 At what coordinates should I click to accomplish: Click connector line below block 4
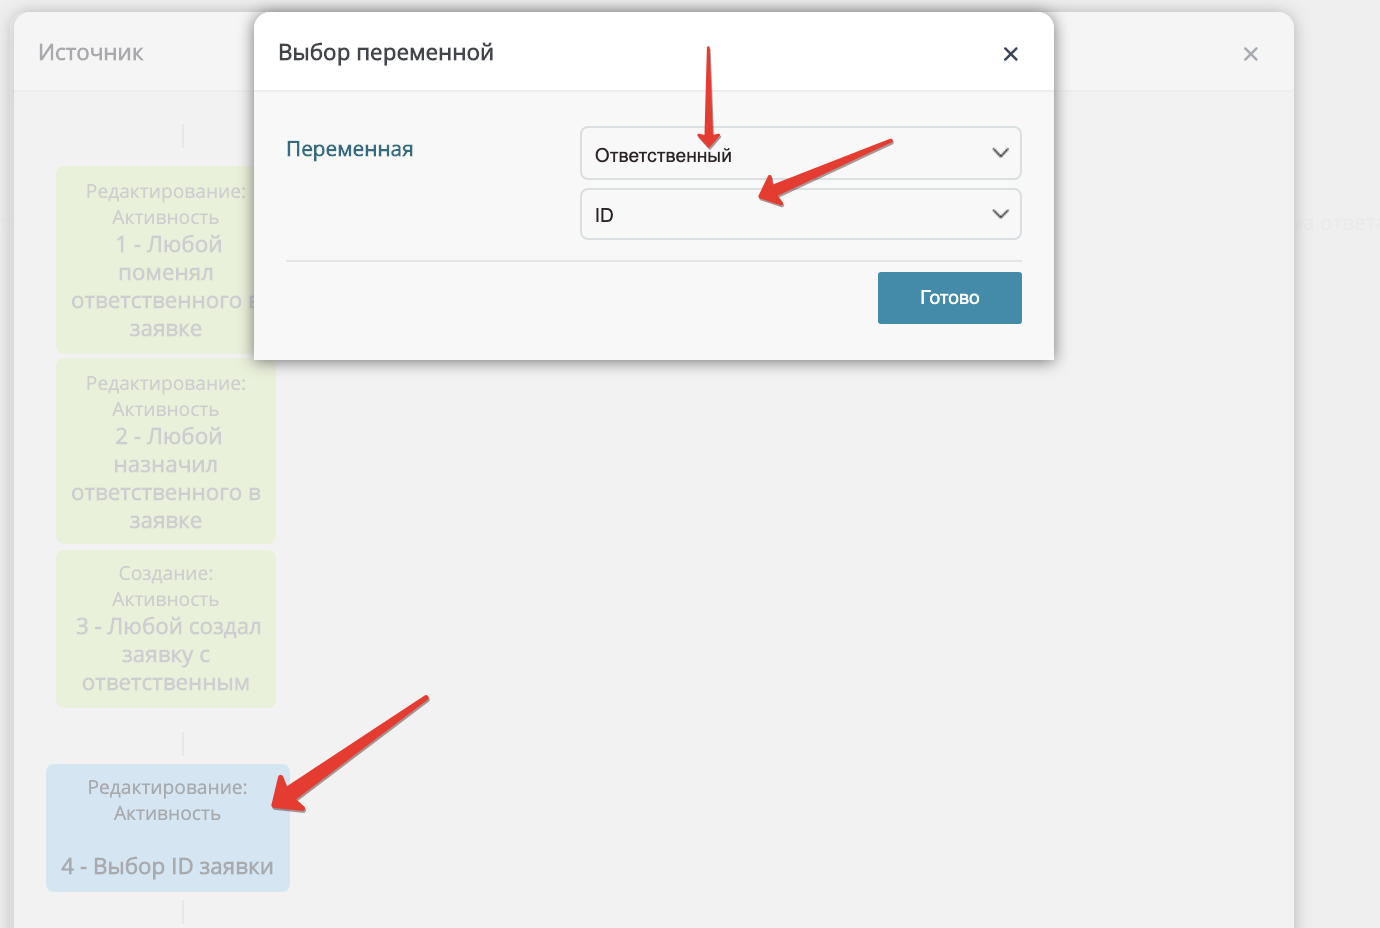point(183,911)
